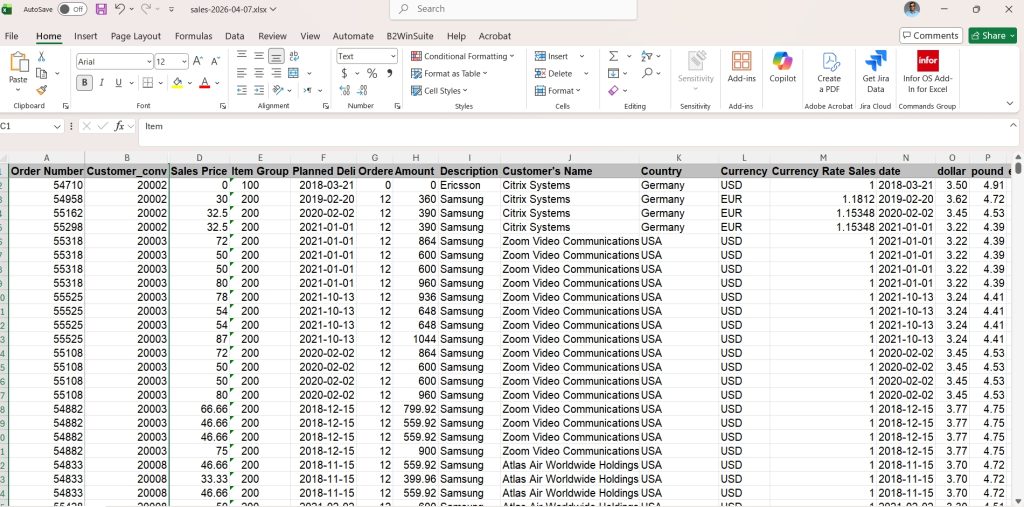Click Increase Indent icon

(259, 90)
